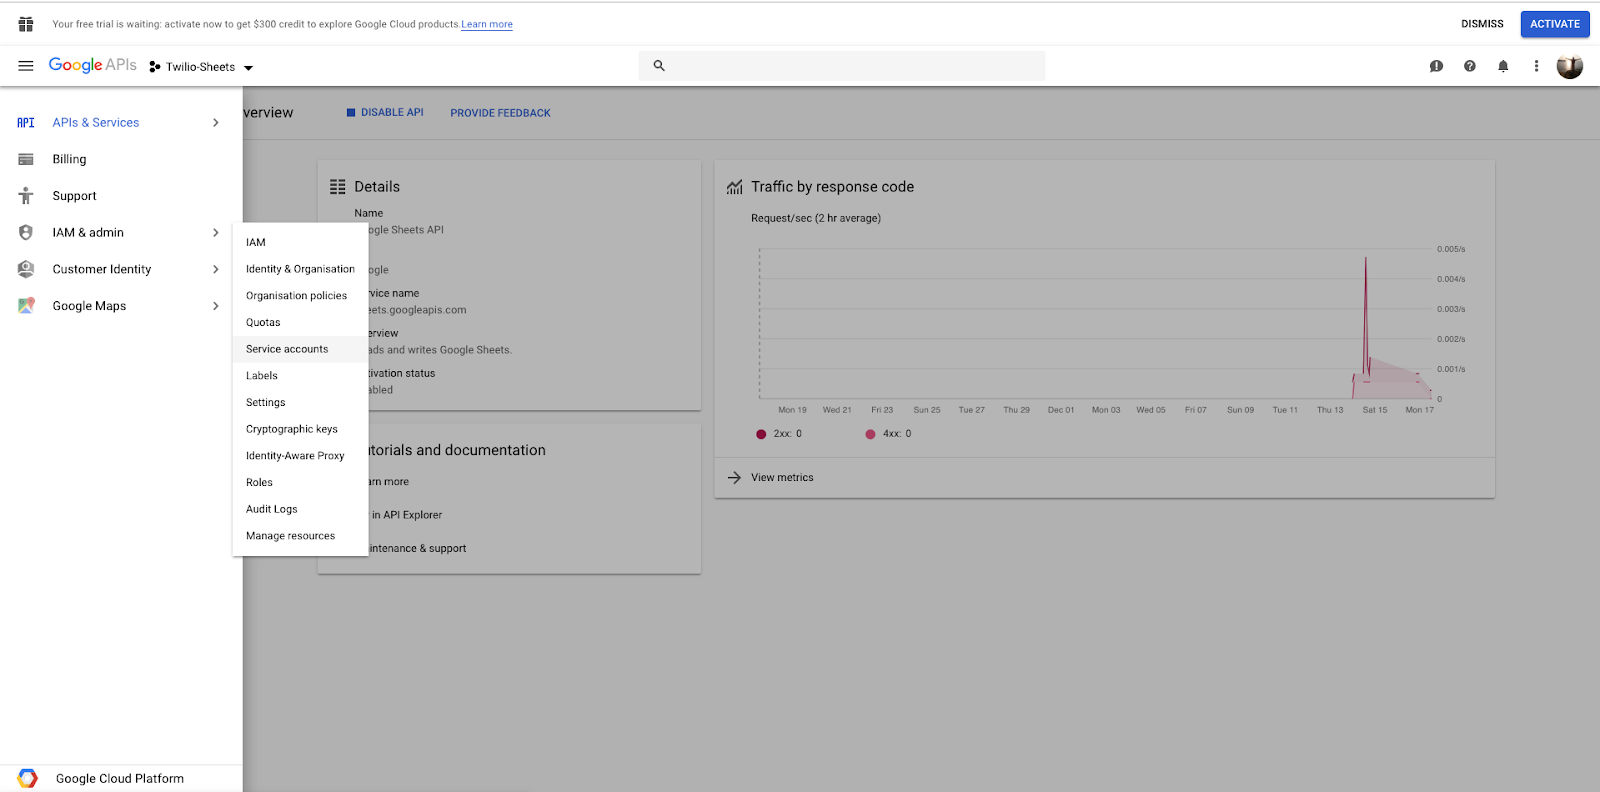Click the Support person icon
The height and width of the screenshot is (792, 1600).
pyautogui.click(x=26, y=196)
